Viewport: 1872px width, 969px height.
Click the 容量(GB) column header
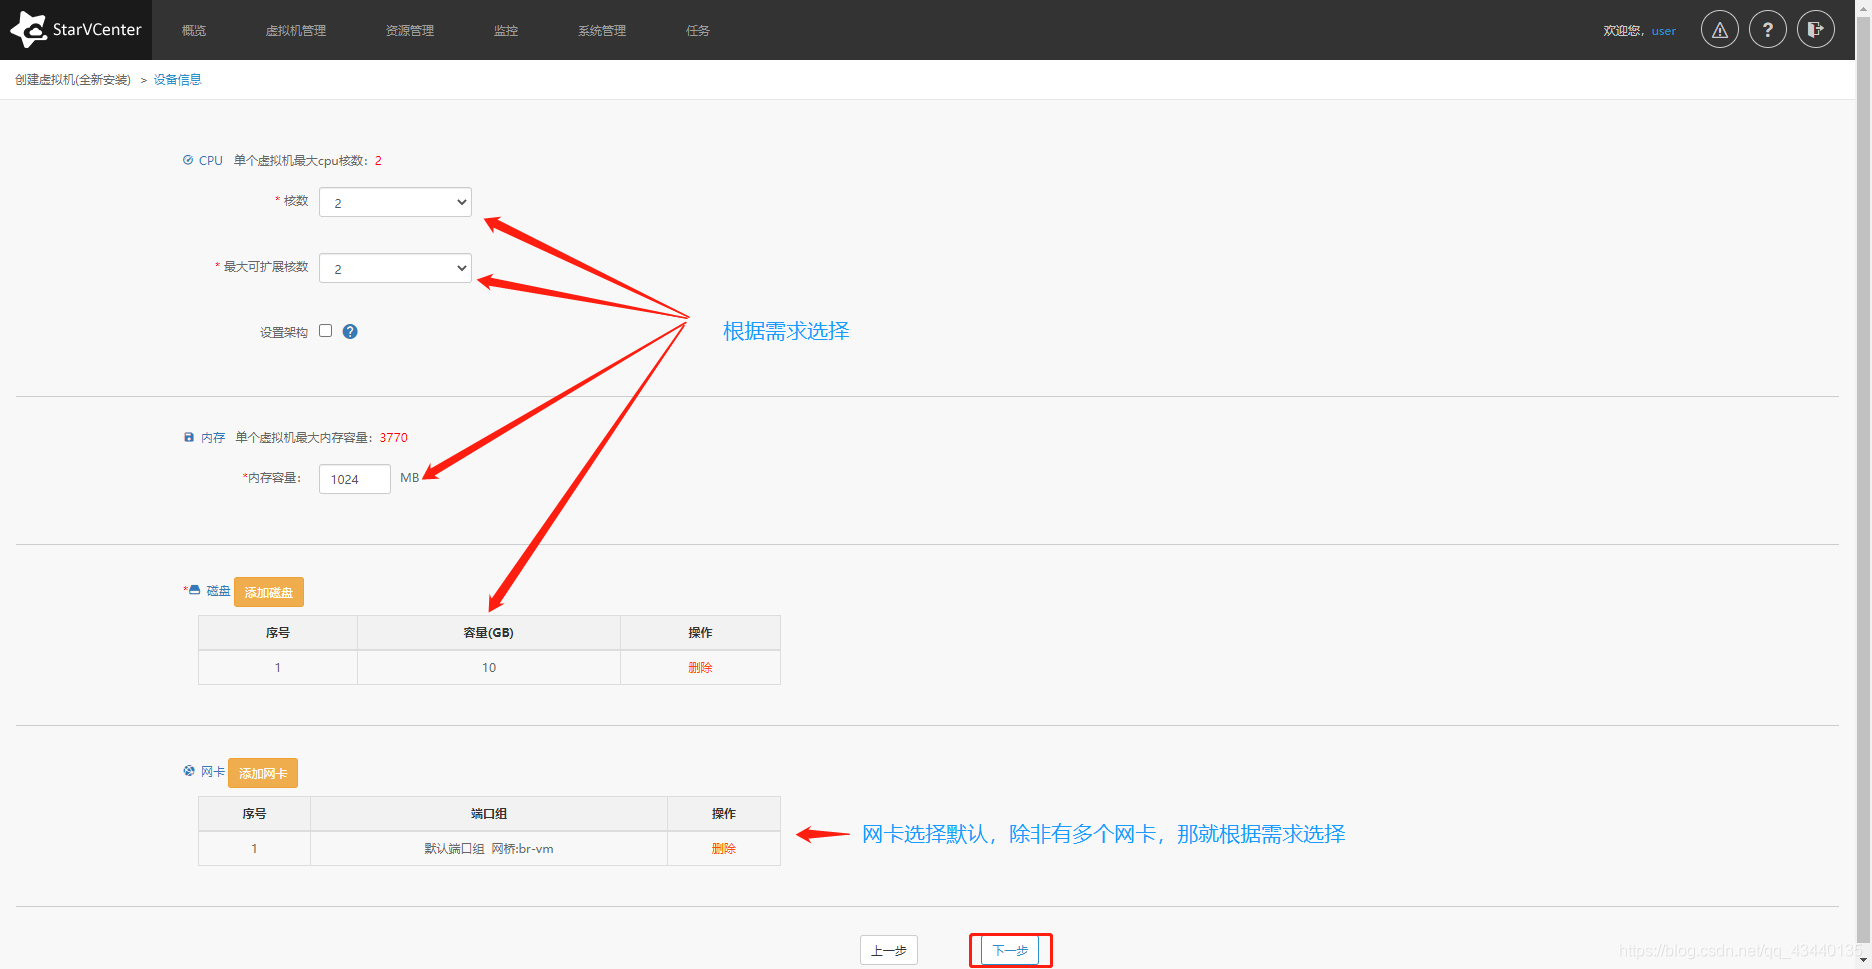(x=489, y=633)
